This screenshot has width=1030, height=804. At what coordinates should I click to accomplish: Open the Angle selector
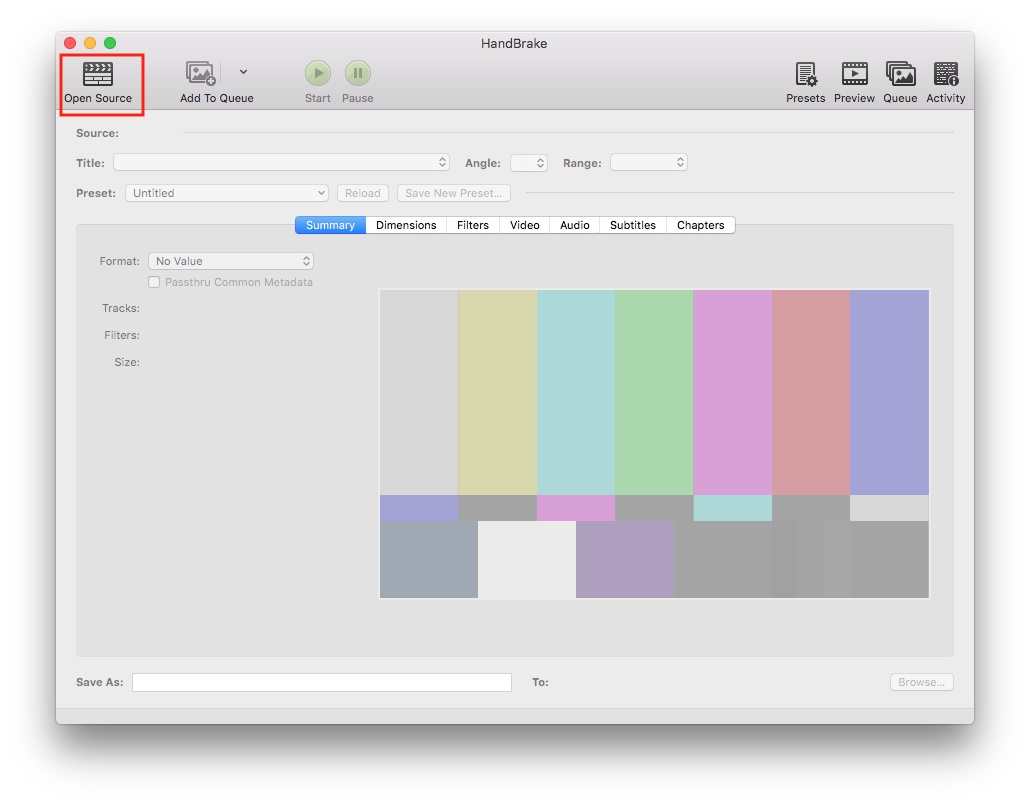coord(529,162)
